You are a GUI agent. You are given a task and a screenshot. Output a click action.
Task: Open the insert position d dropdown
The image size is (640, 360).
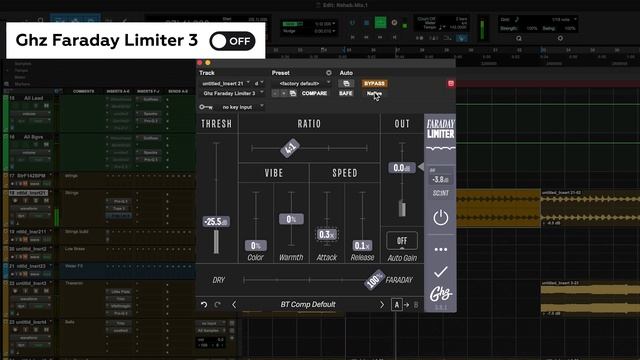click(259, 83)
